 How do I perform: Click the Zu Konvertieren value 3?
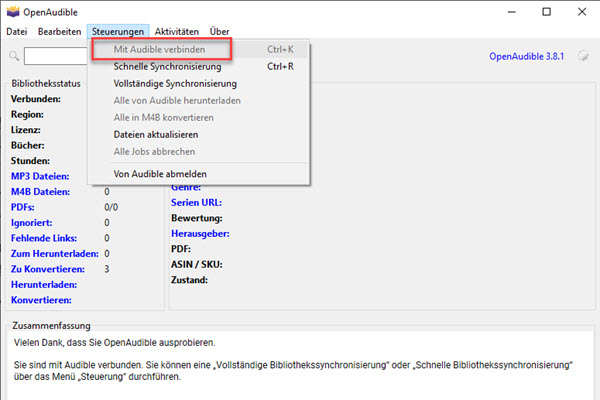107,269
